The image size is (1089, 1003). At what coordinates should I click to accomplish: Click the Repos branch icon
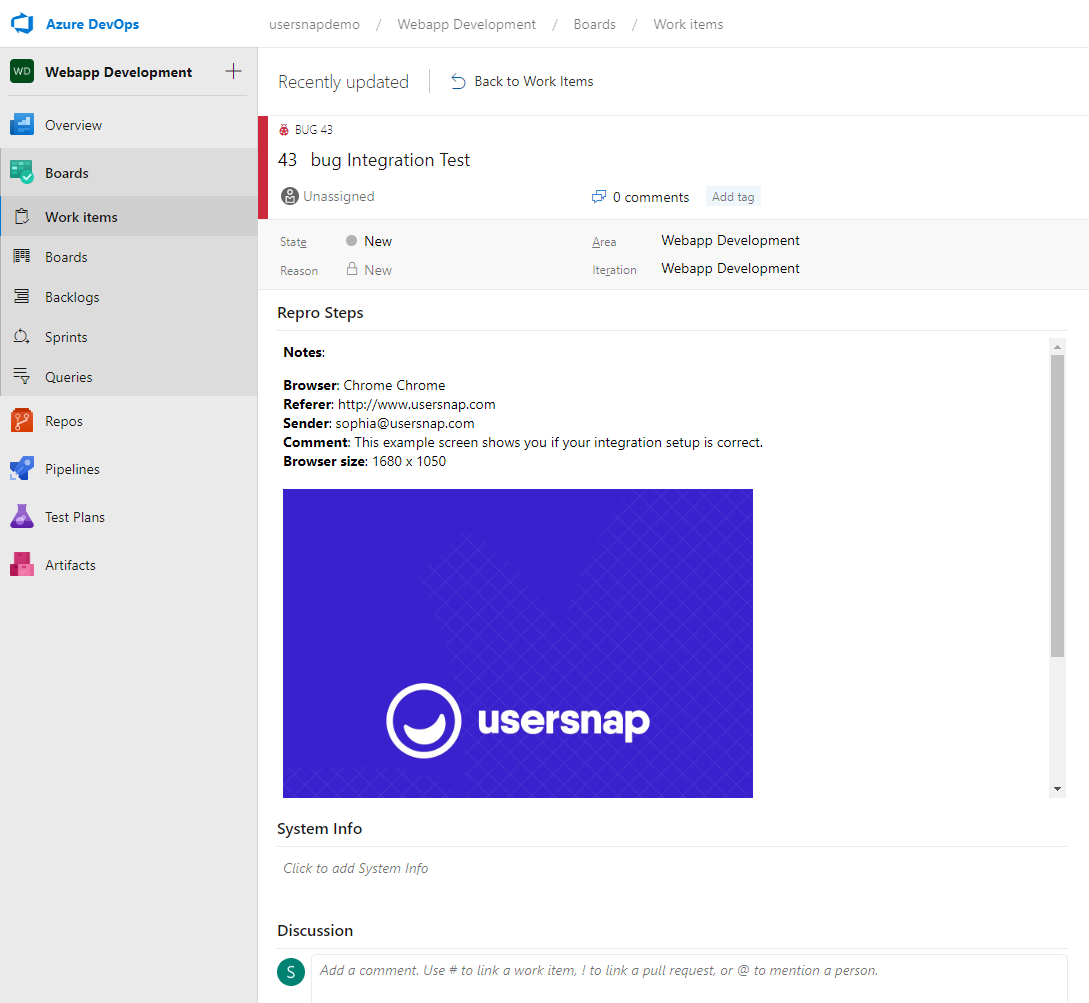22,421
